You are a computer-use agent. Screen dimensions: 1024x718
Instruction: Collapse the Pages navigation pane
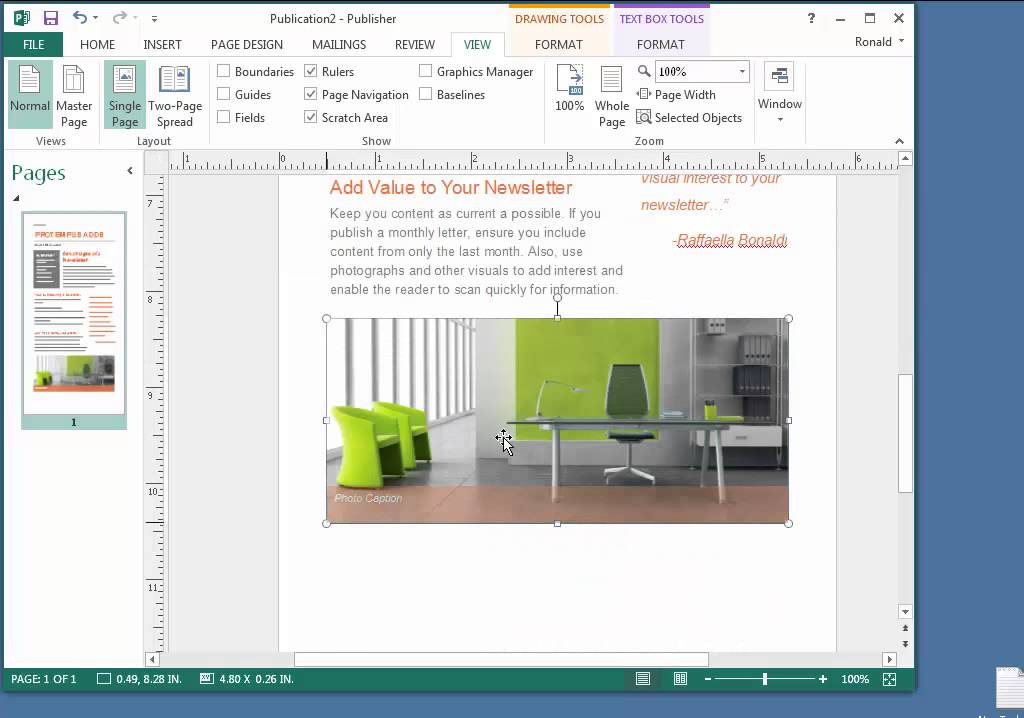click(x=130, y=171)
